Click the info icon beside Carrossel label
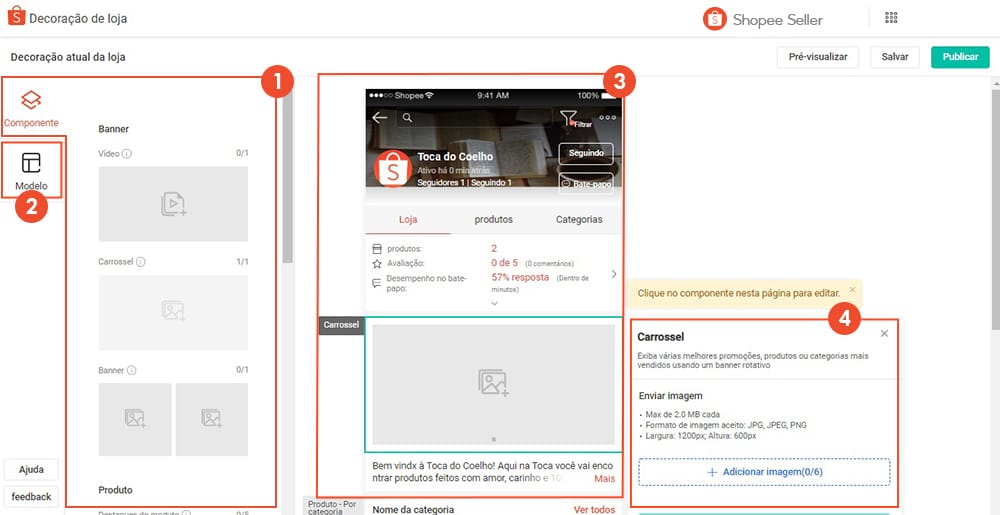 (x=141, y=262)
